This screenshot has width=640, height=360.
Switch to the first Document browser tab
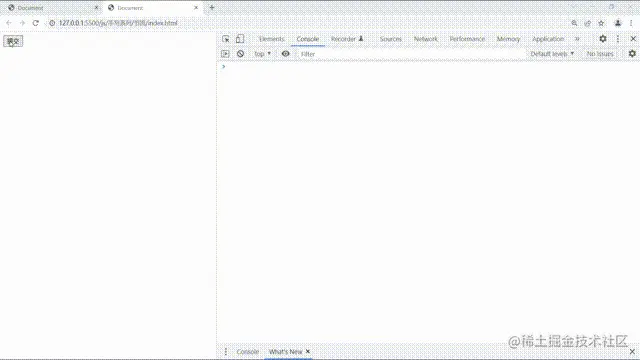[51, 8]
